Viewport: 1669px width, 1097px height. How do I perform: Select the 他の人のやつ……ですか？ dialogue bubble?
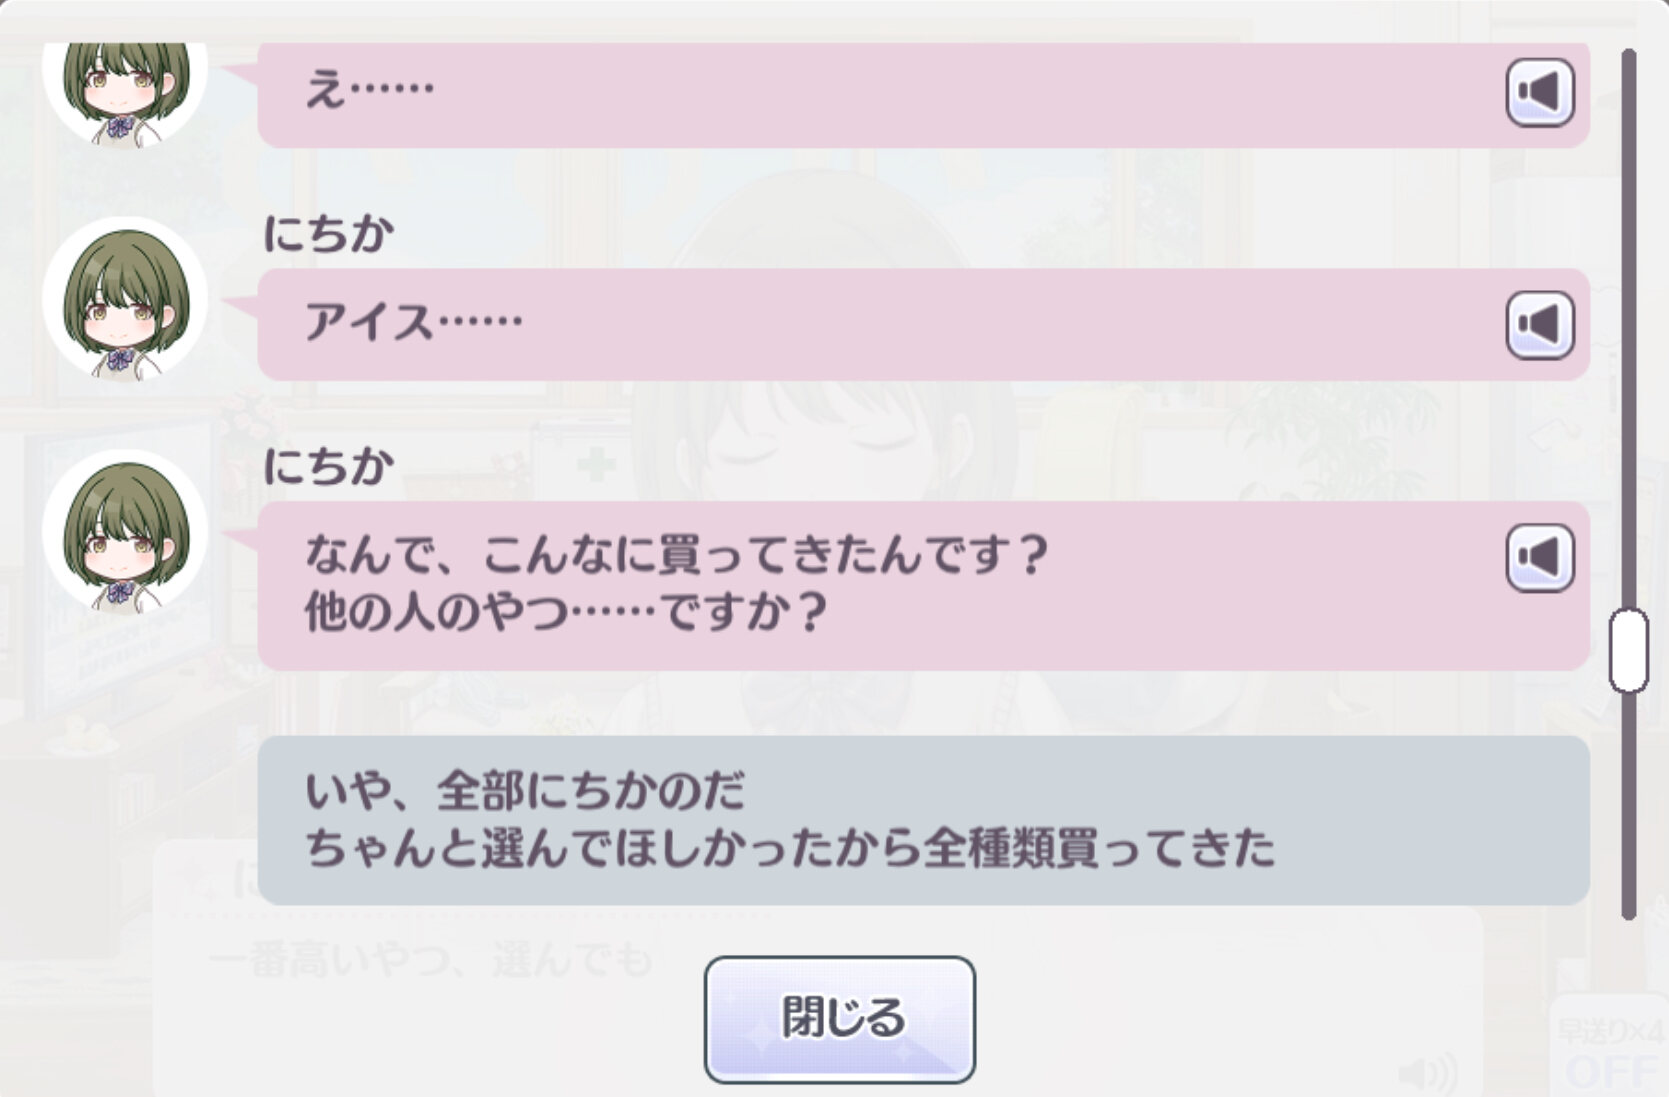[924, 585]
